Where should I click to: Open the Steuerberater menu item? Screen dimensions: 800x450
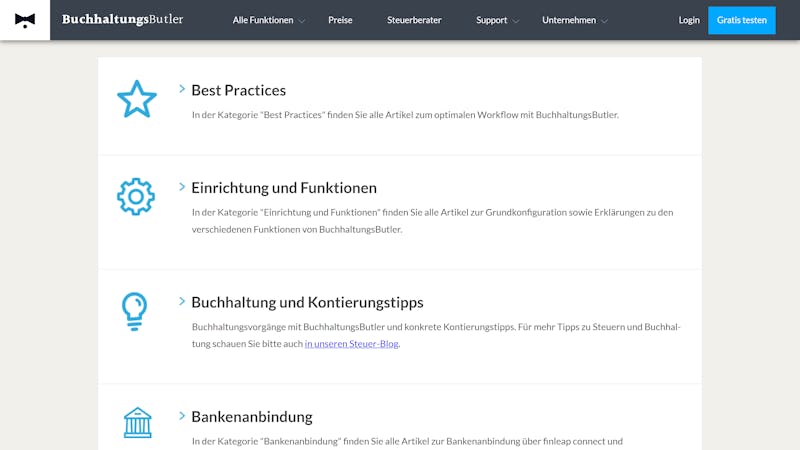pyautogui.click(x=414, y=20)
